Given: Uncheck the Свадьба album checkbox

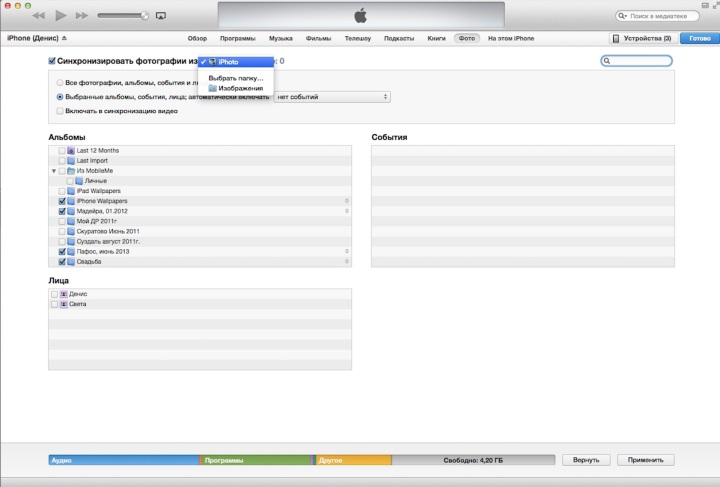Looking at the screenshot, I should point(62,262).
